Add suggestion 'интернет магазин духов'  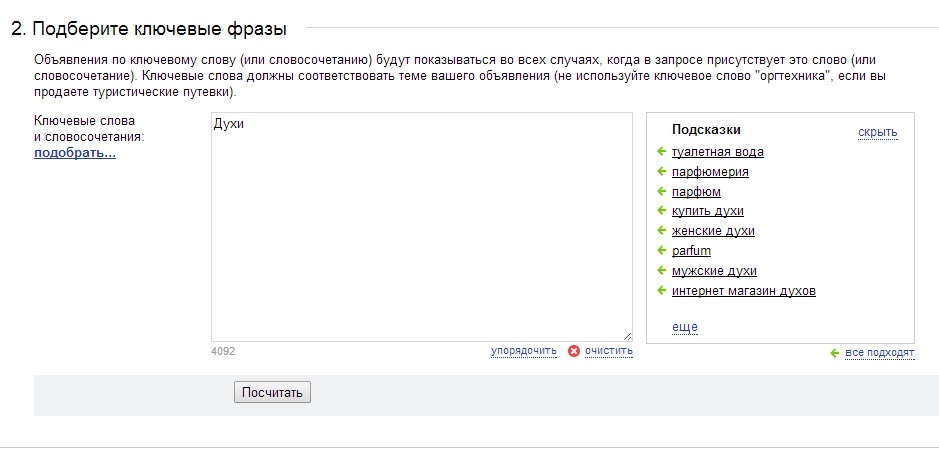744,291
